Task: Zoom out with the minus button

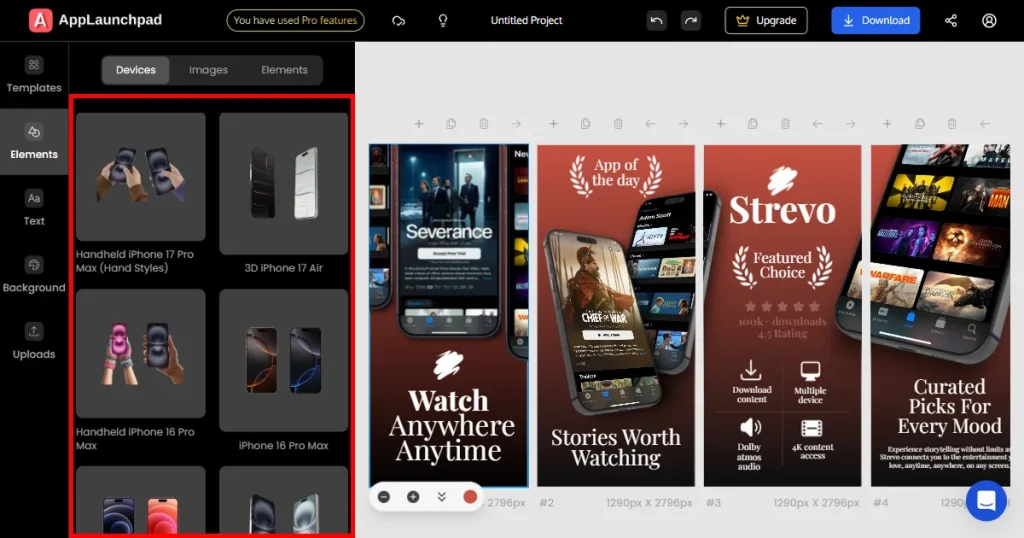Action: click(x=385, y=496)
